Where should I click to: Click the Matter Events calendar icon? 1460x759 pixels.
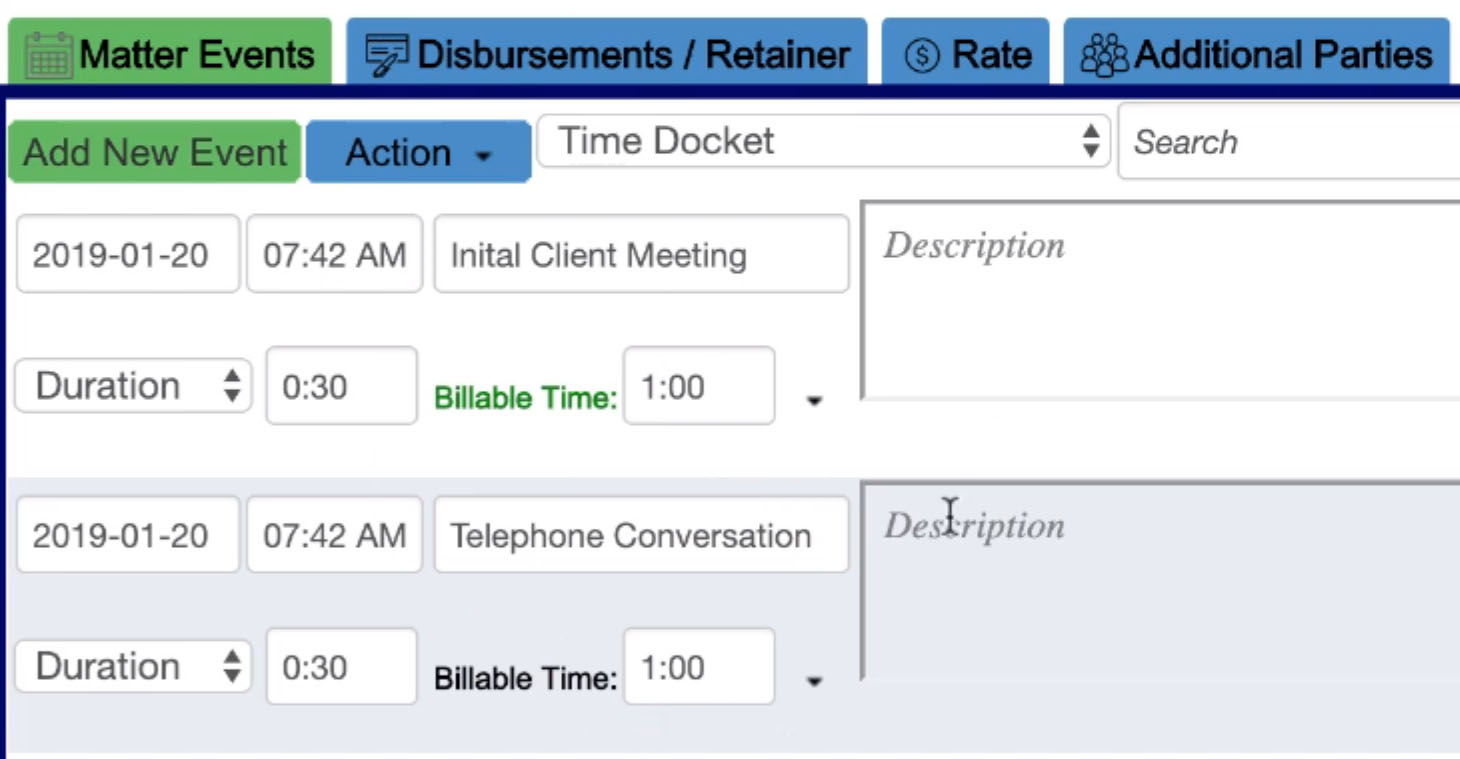(x=47, y=55)
